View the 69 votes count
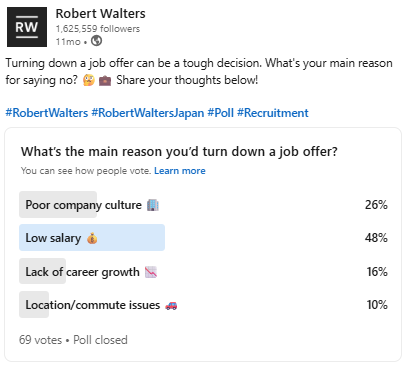Viewport: 406px width, 367px height. coord(41,340)
